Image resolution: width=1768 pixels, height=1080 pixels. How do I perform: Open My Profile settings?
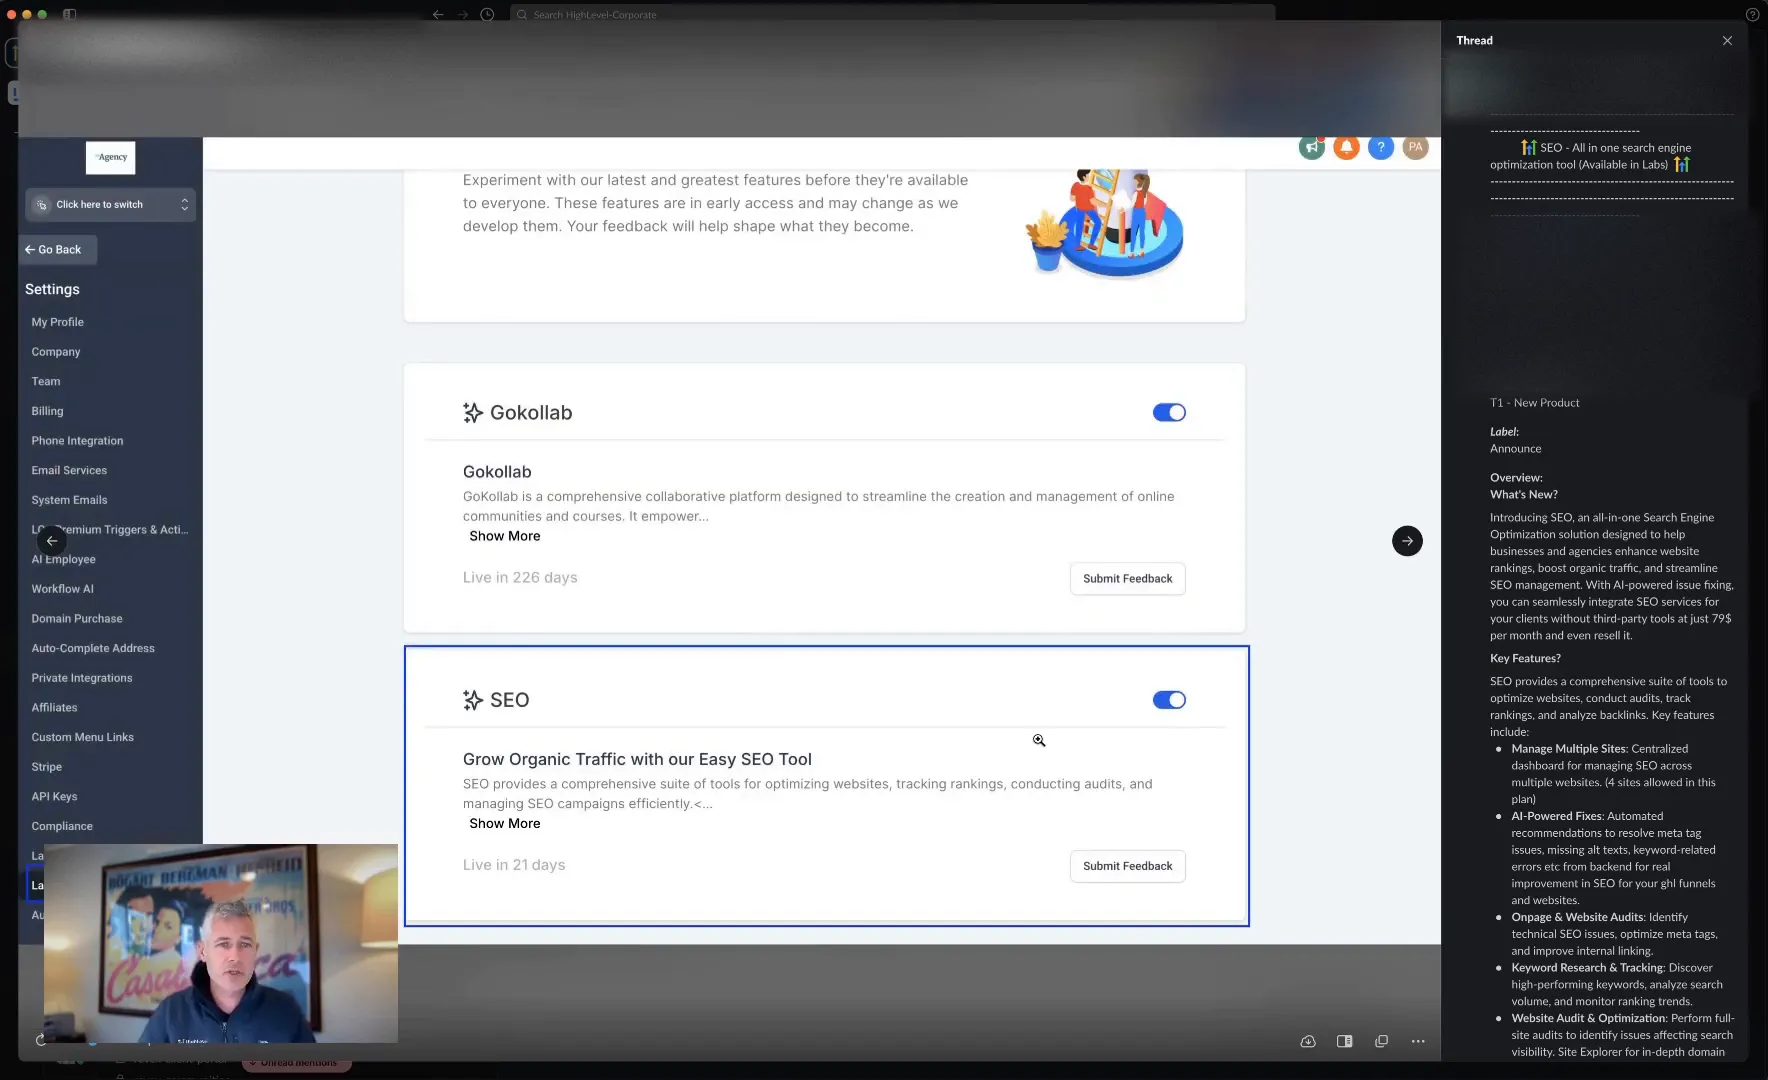pos(58,322)
